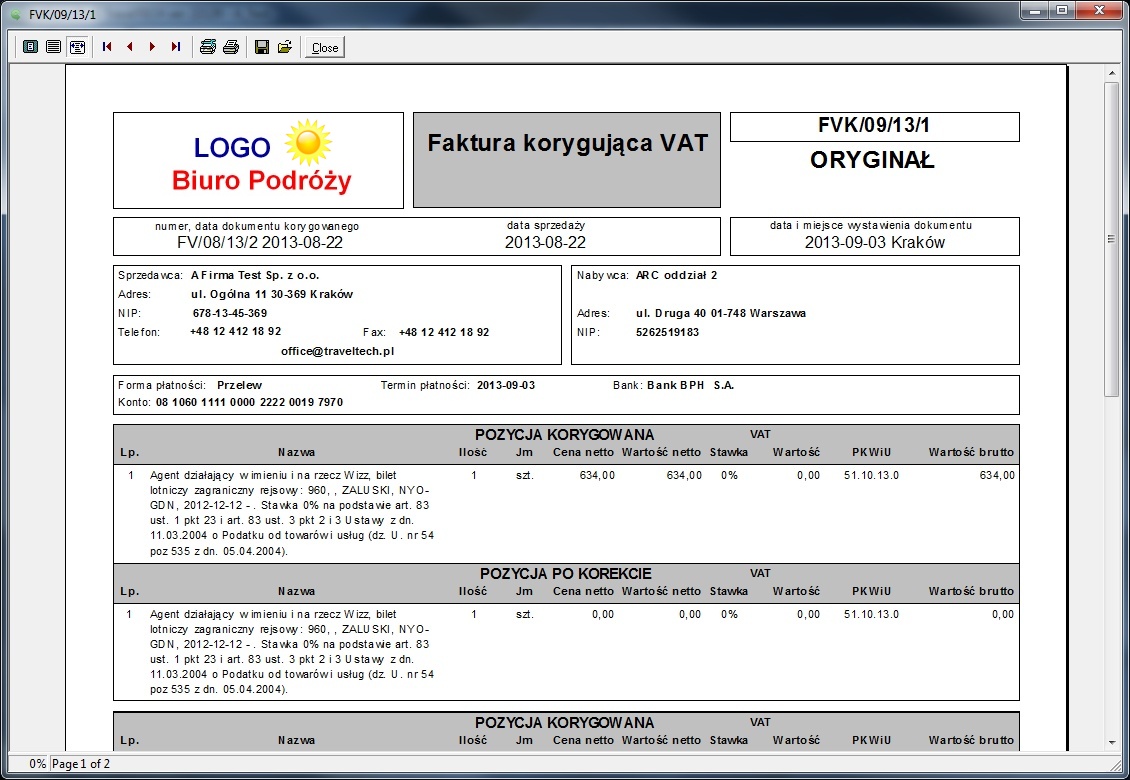Click the vertical scrollbar down arrow
Screen dimensions: 1130x780
1113,743
